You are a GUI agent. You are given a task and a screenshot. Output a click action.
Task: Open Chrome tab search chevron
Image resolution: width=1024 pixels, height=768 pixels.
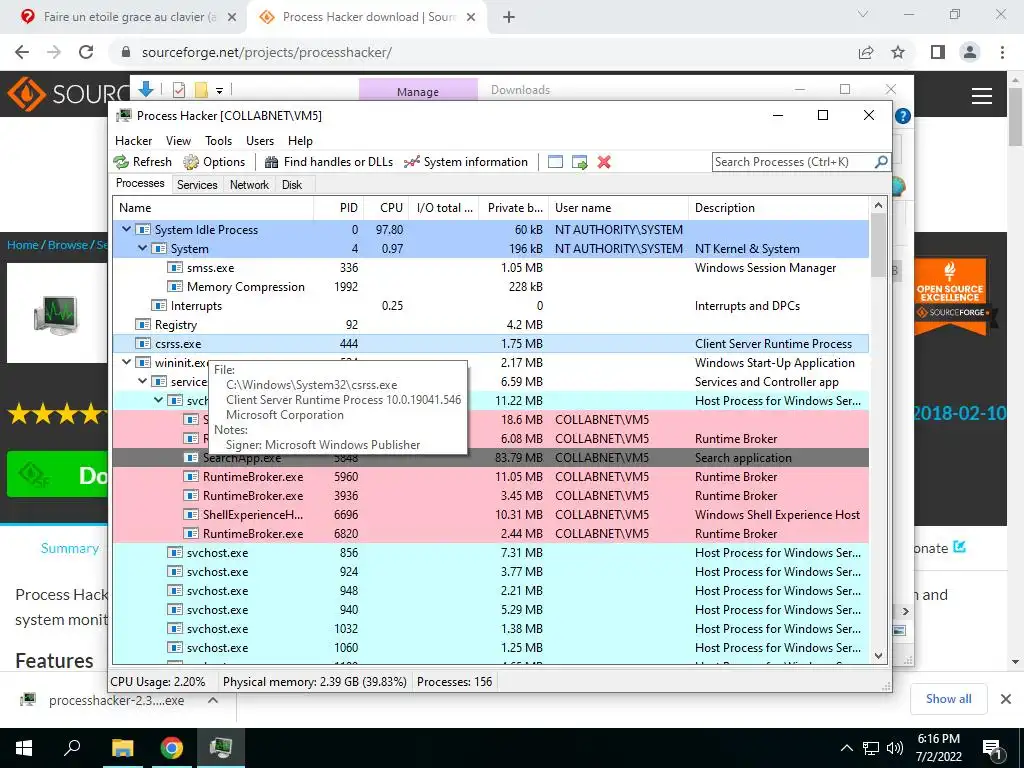click(x=863, y=14)
